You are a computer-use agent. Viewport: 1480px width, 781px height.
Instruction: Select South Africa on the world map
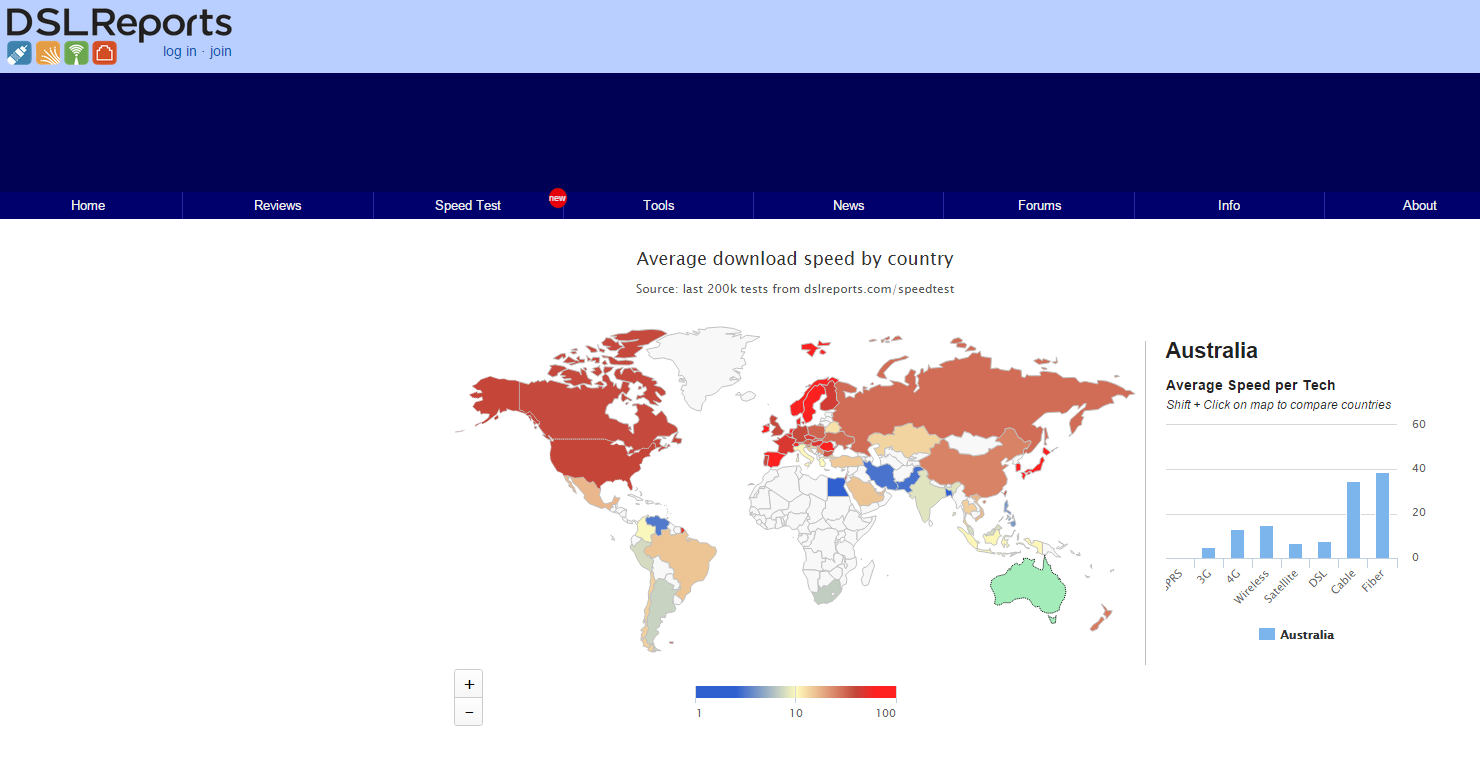823,592
